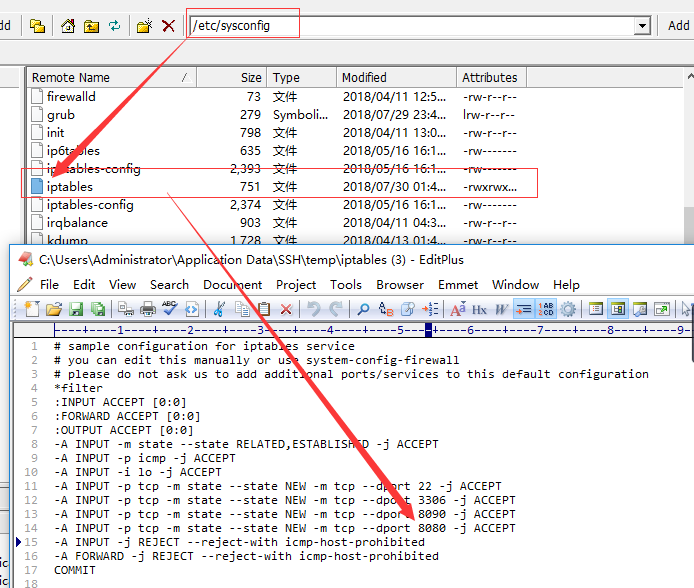The width and height of the screenshot is (694, 588).
Task: Open EditPlus Tools menu
Action: tap(346, 284)
